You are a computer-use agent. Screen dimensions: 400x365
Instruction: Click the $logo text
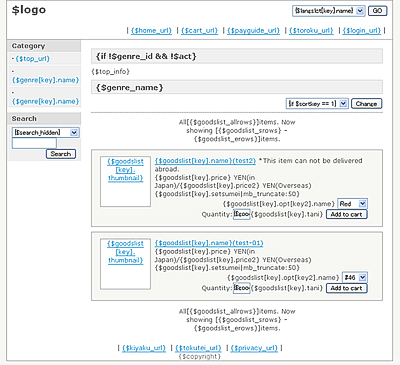(x=29, y=10)
